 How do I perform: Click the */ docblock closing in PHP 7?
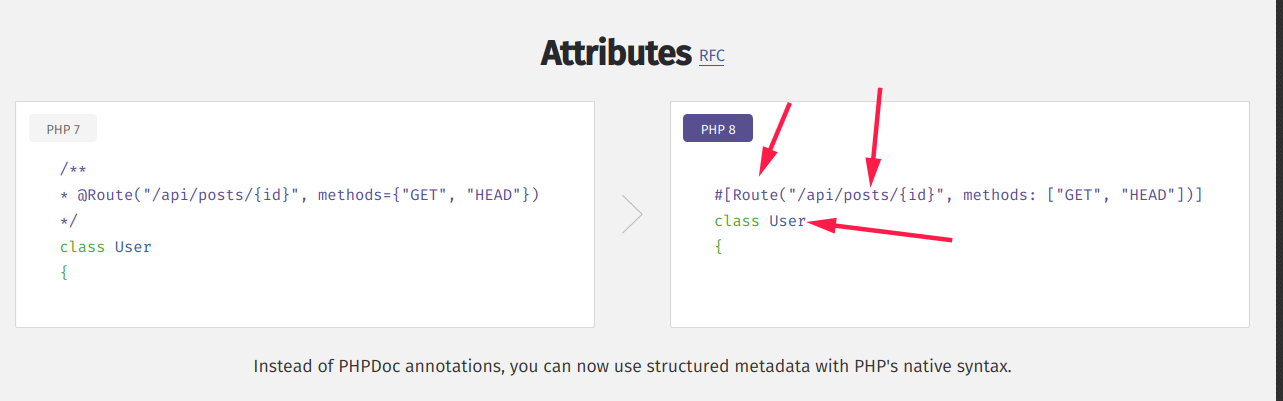click(x=68, y=221)
